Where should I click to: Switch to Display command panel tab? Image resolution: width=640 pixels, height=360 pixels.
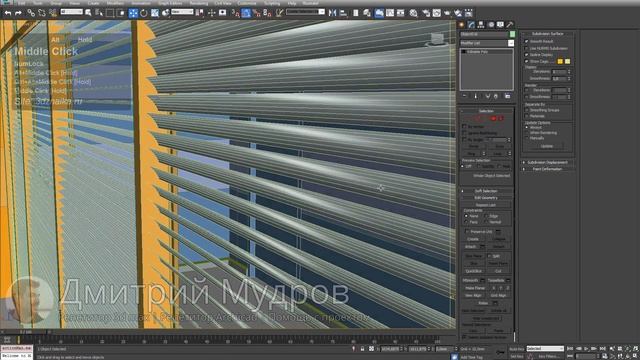coord(500,24)
